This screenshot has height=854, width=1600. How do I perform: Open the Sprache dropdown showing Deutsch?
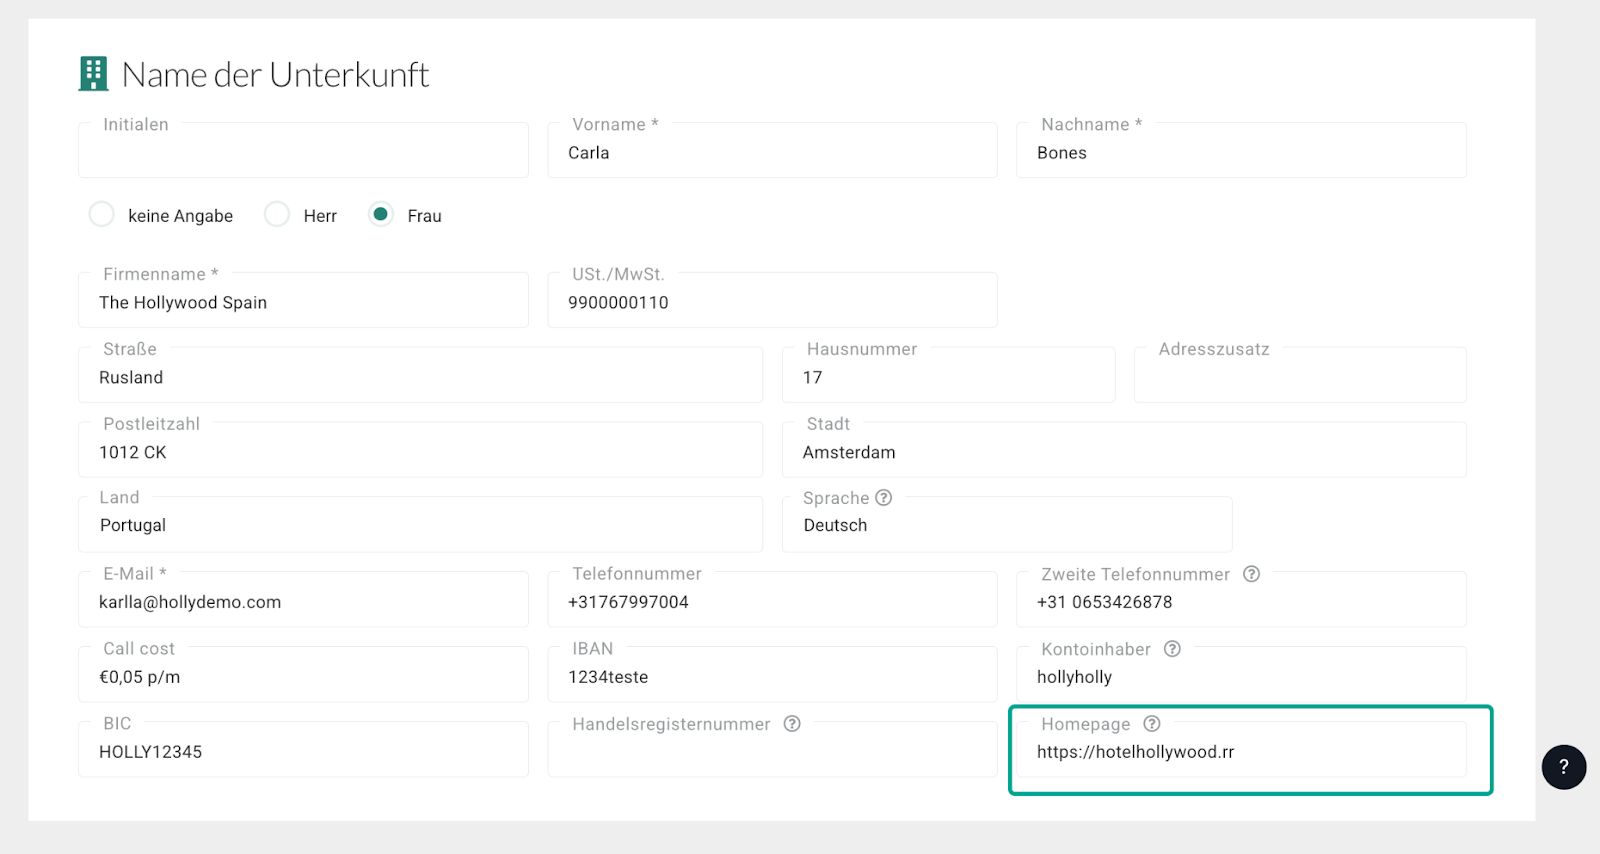(1007, 524)
